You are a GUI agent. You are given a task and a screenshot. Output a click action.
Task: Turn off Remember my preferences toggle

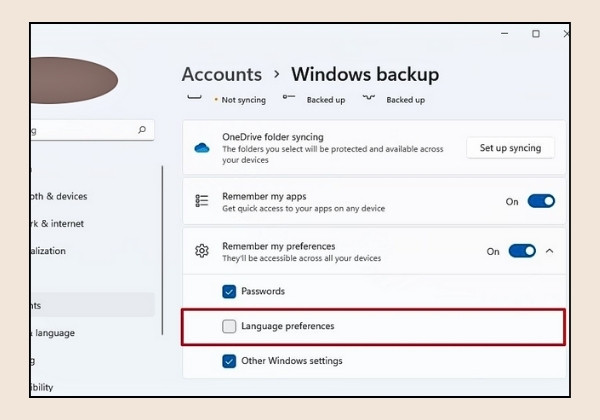click(522, 251)
